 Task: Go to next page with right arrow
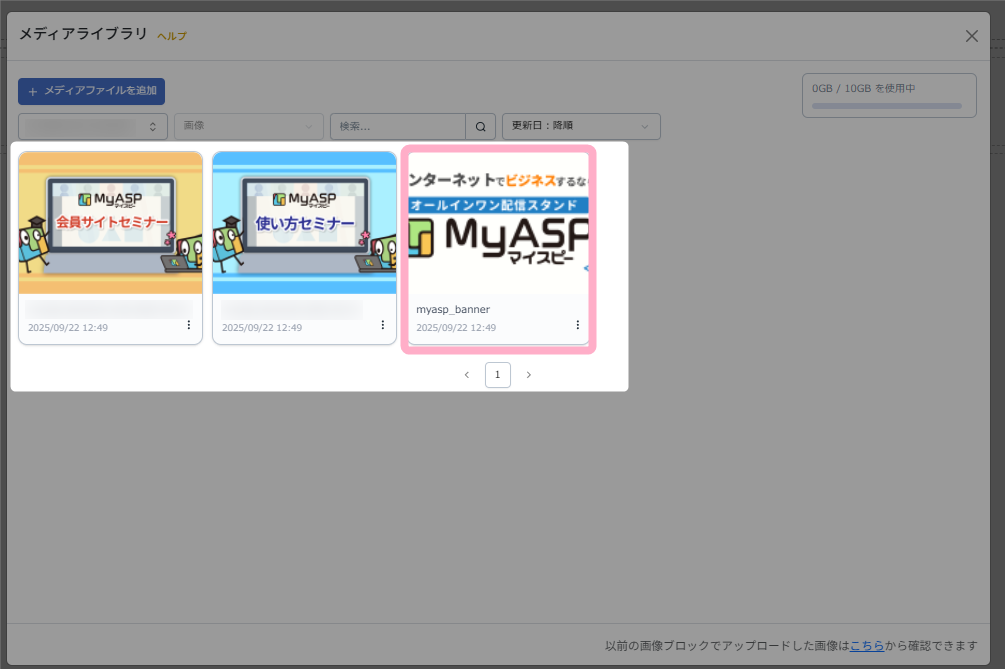click(529, 375)
